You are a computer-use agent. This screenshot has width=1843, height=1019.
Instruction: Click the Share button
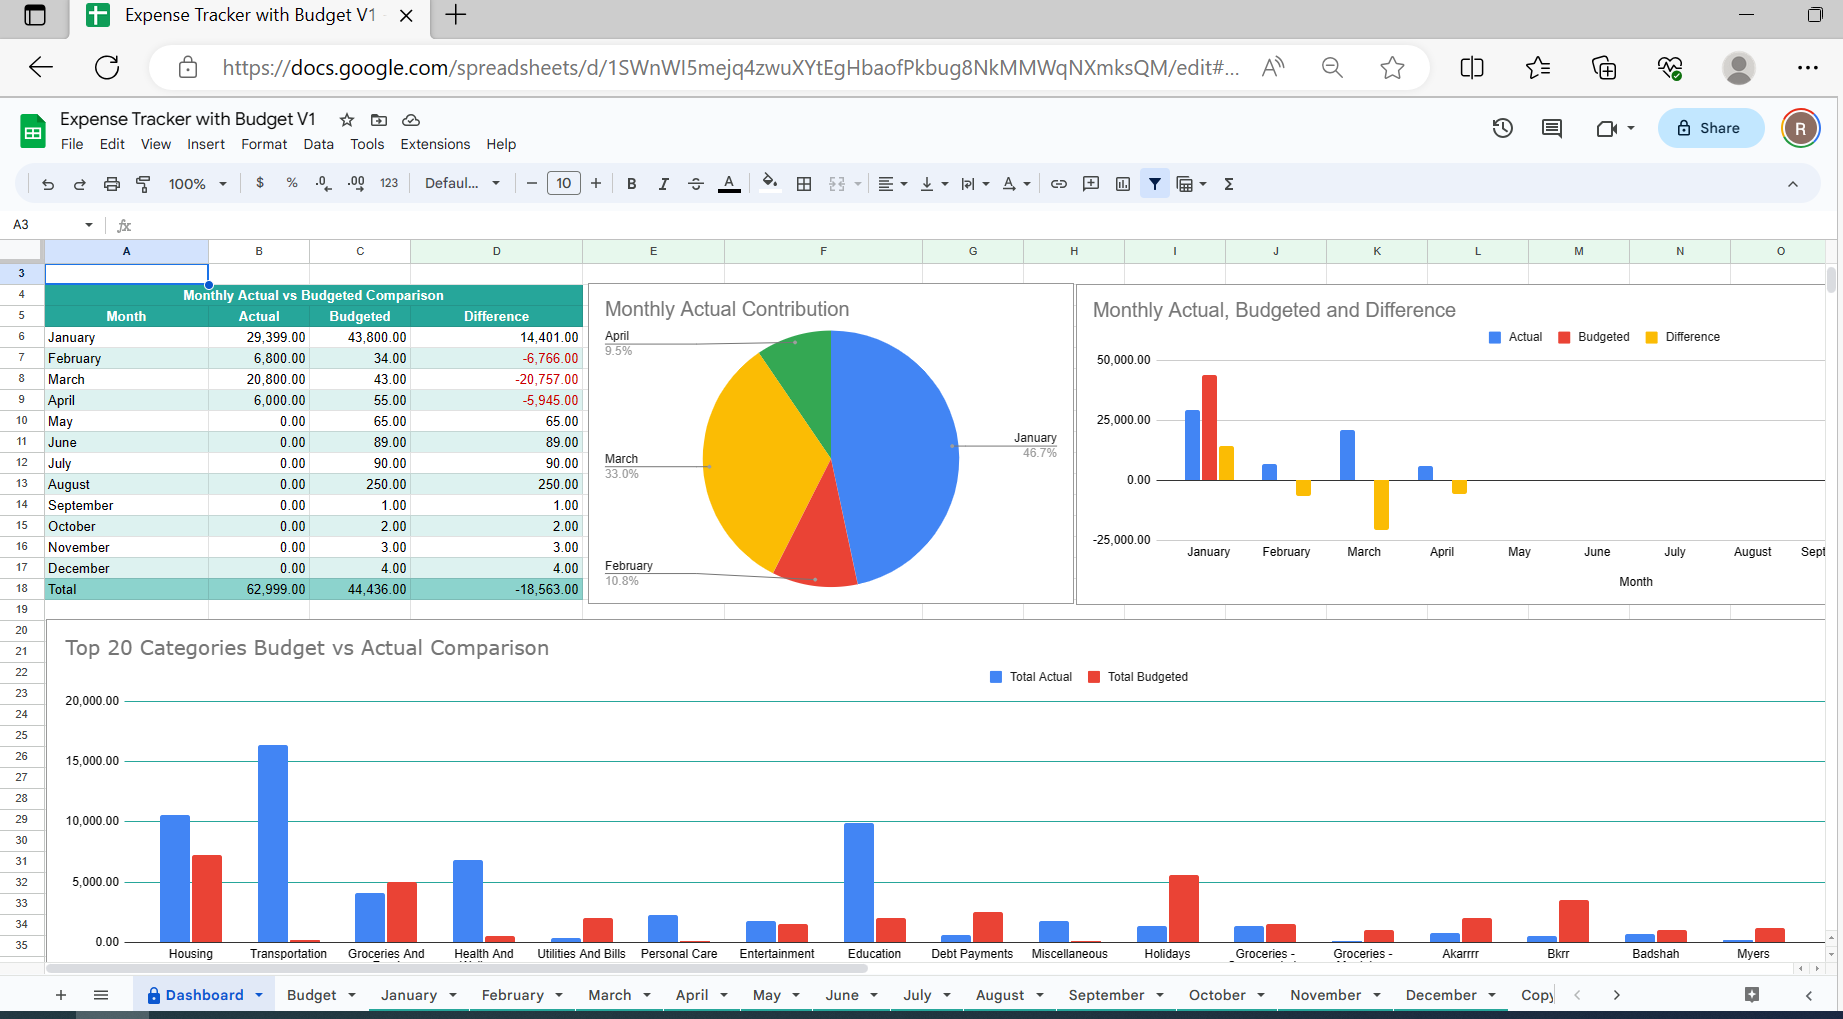point(1710,128)
